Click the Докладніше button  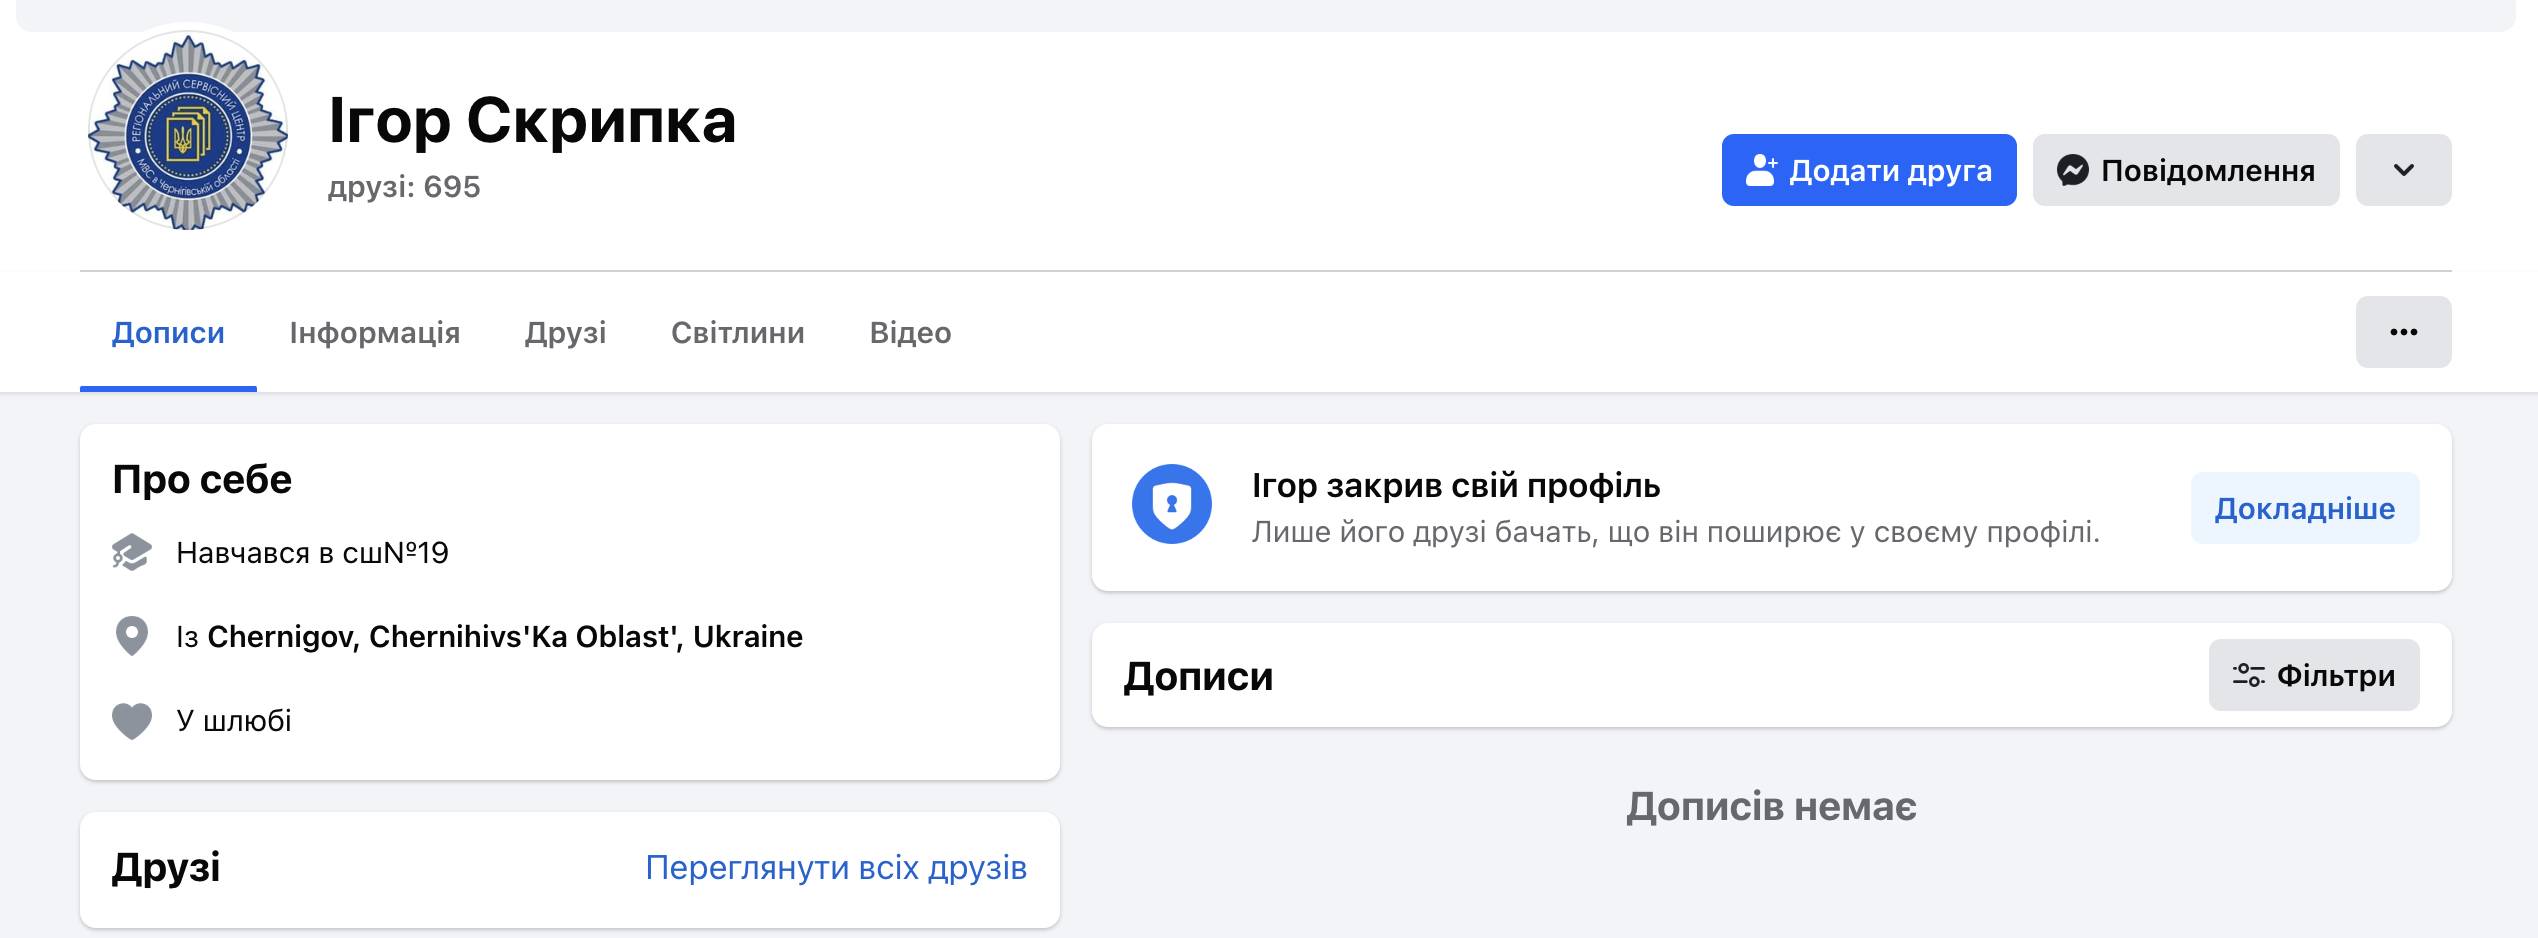[2304, 508]
